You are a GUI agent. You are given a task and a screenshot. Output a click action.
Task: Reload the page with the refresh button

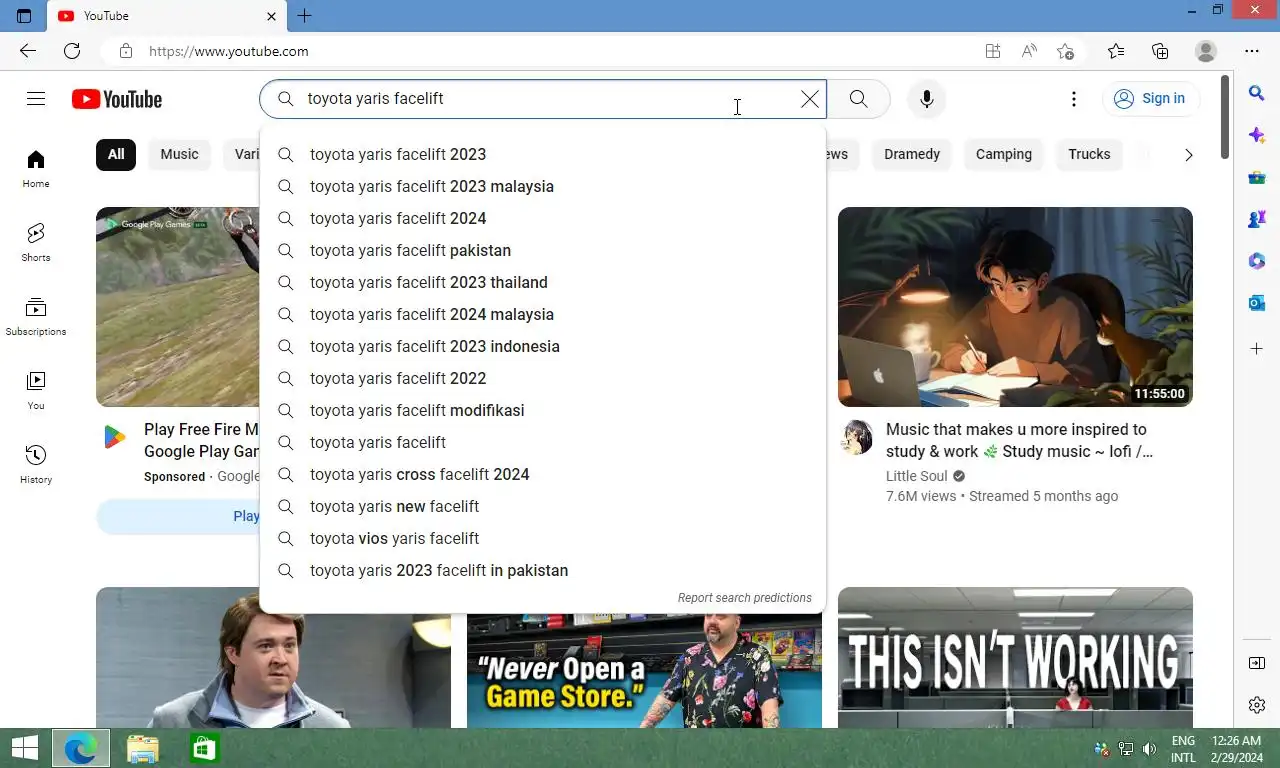[x=72, y=51]
